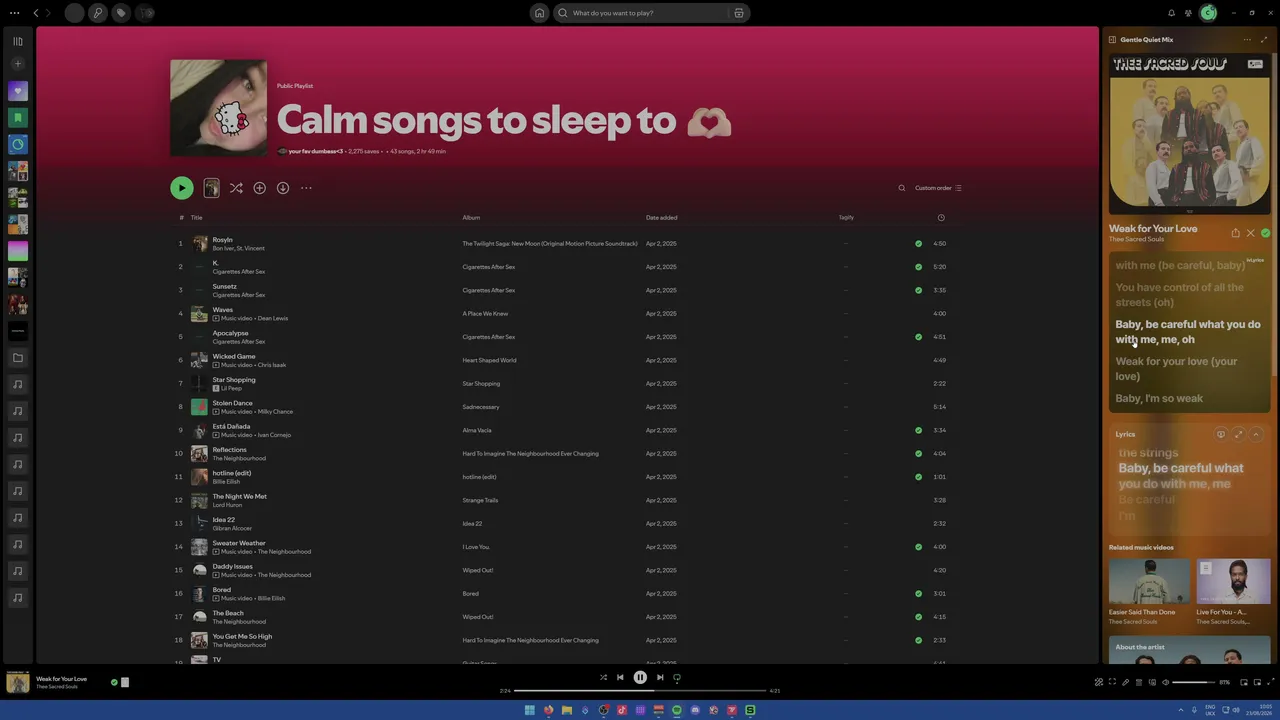Open the user profile avatar menu
Screen dimensions: 1280x720
pyautogui.click(x=1208, y=13)
